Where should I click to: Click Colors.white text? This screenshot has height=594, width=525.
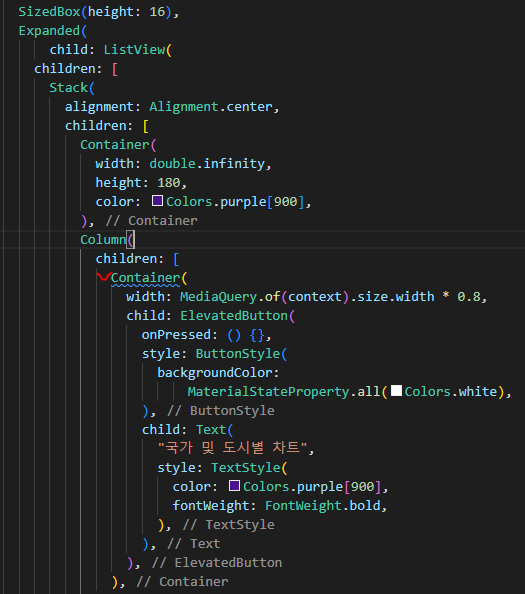451,392
